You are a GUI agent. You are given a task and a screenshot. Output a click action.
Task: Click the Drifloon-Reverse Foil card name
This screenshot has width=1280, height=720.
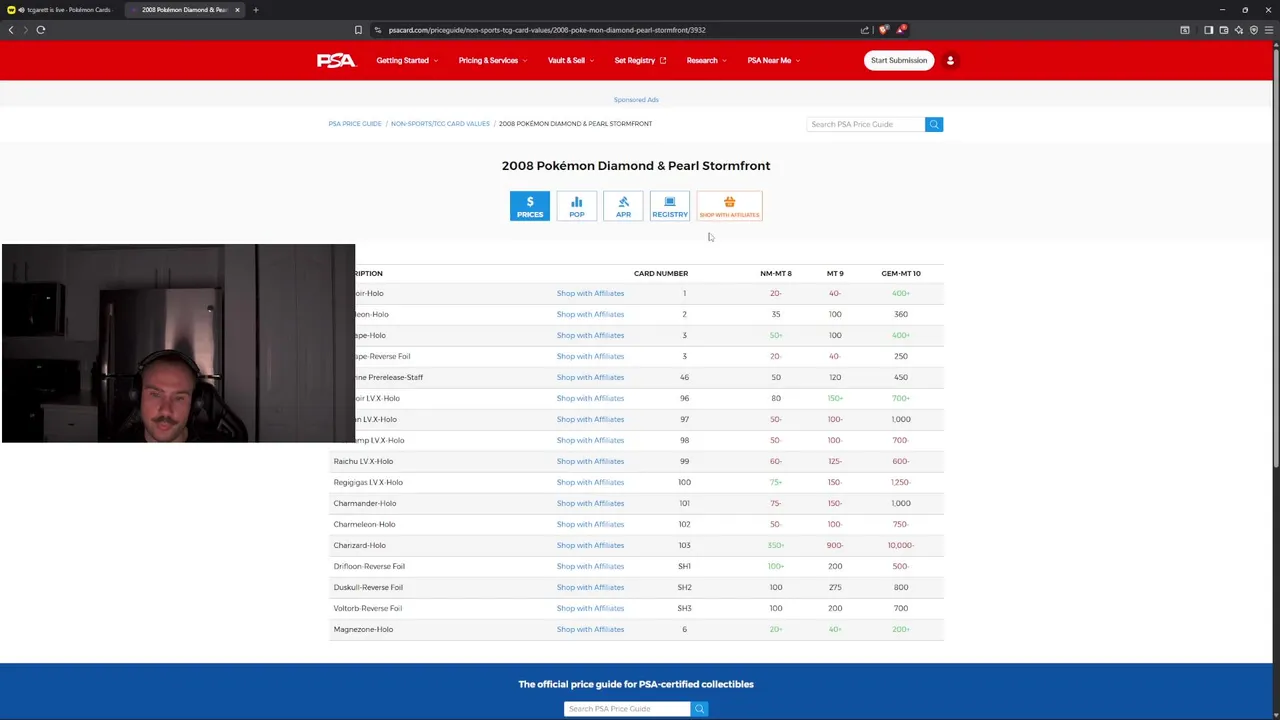click(369, 566)
